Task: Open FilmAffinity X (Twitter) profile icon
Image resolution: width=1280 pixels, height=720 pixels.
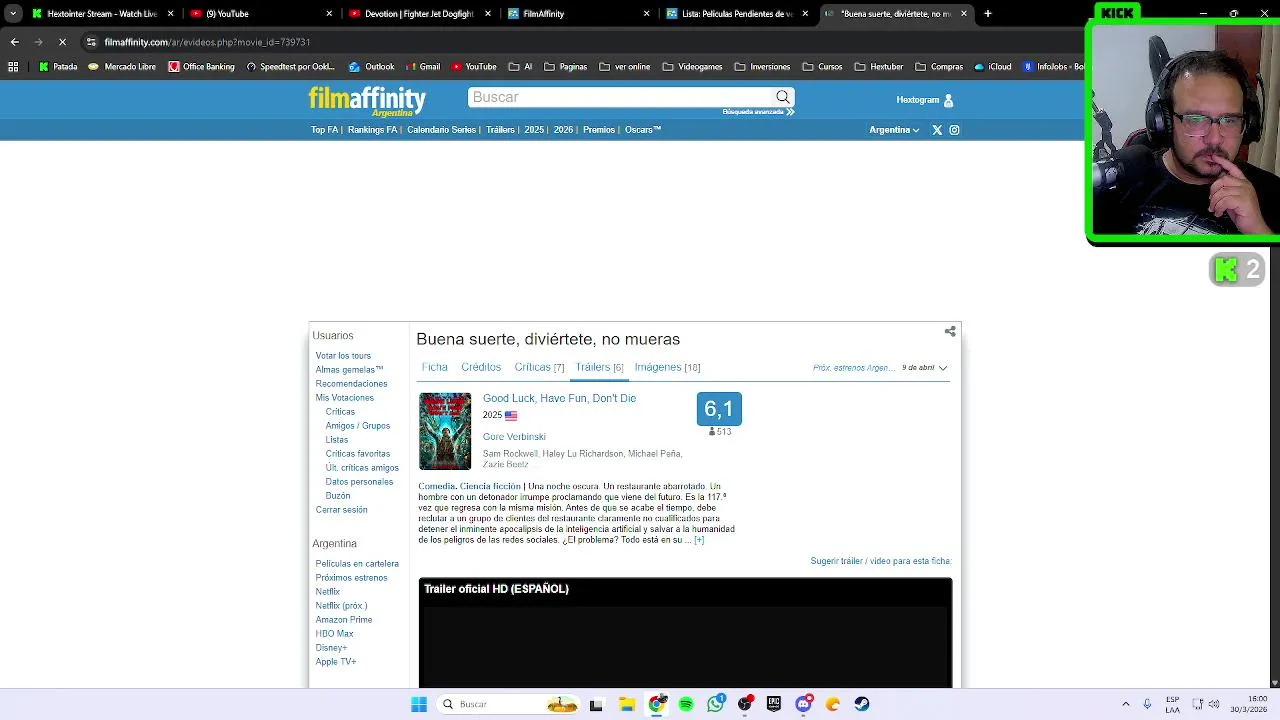Action: pyautogui.click(x=937, y=130)
